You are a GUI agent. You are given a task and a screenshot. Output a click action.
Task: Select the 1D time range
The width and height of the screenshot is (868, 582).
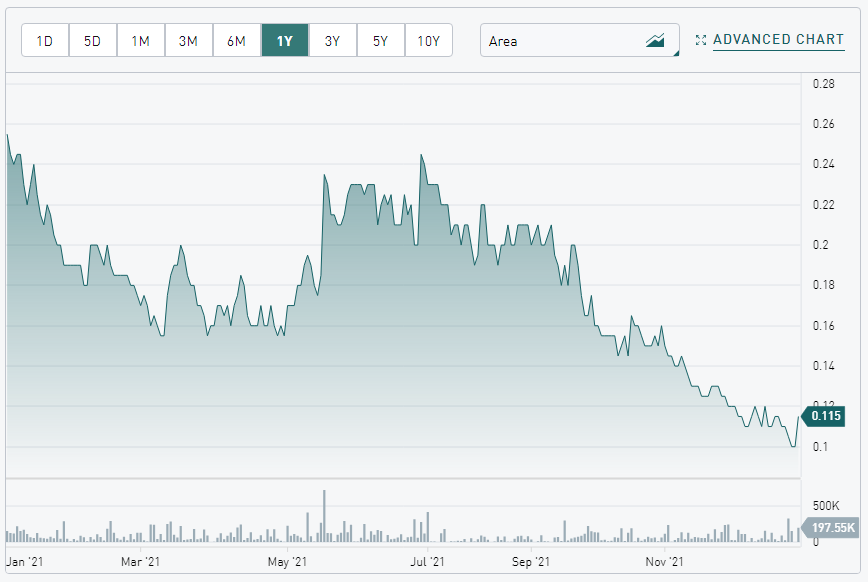45,40
